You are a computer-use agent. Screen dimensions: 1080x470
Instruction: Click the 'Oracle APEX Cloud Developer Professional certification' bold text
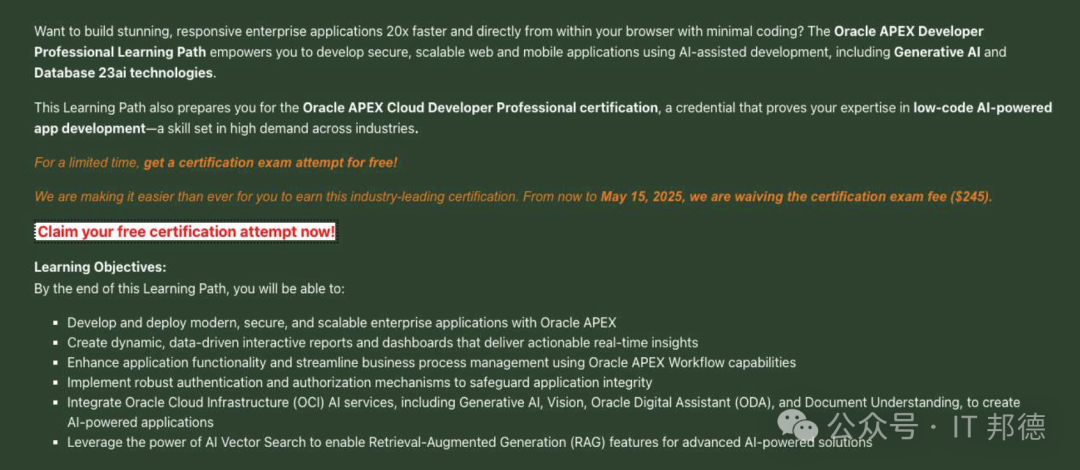point(480,108)
